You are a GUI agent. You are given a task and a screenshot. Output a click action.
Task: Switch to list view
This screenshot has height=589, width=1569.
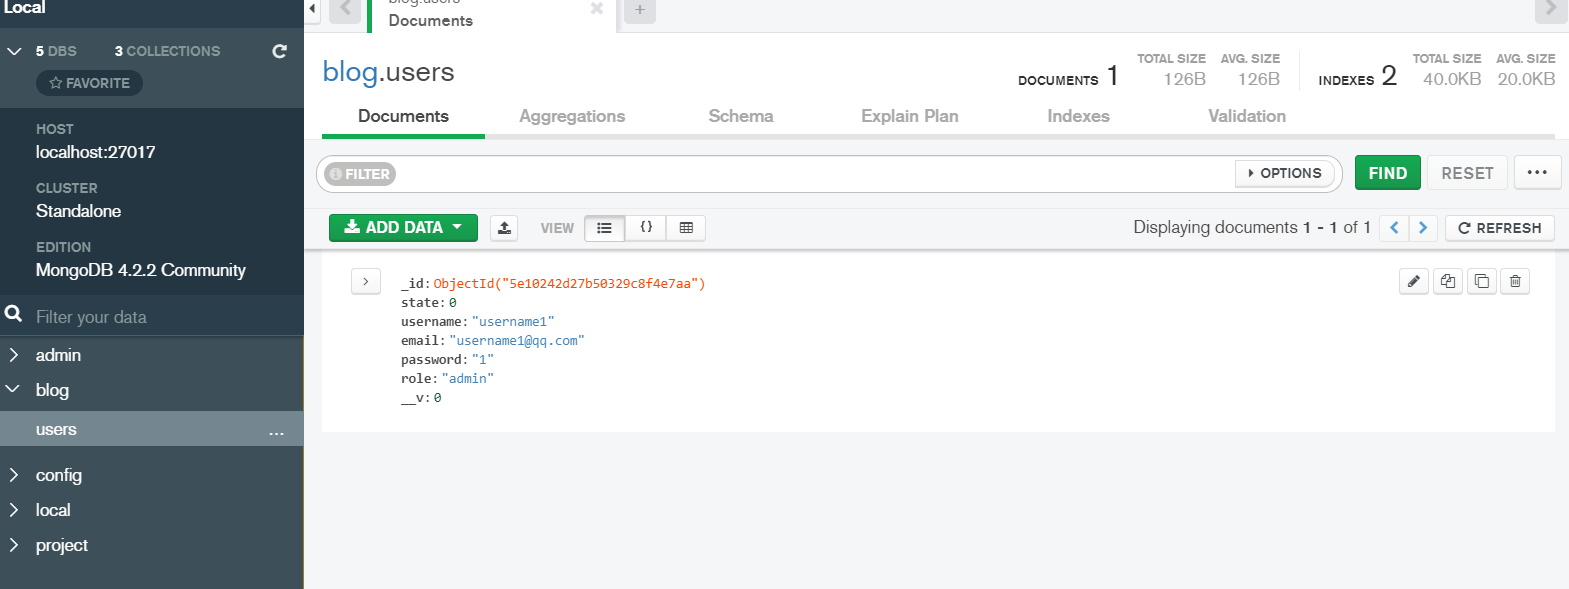[604, 228]
